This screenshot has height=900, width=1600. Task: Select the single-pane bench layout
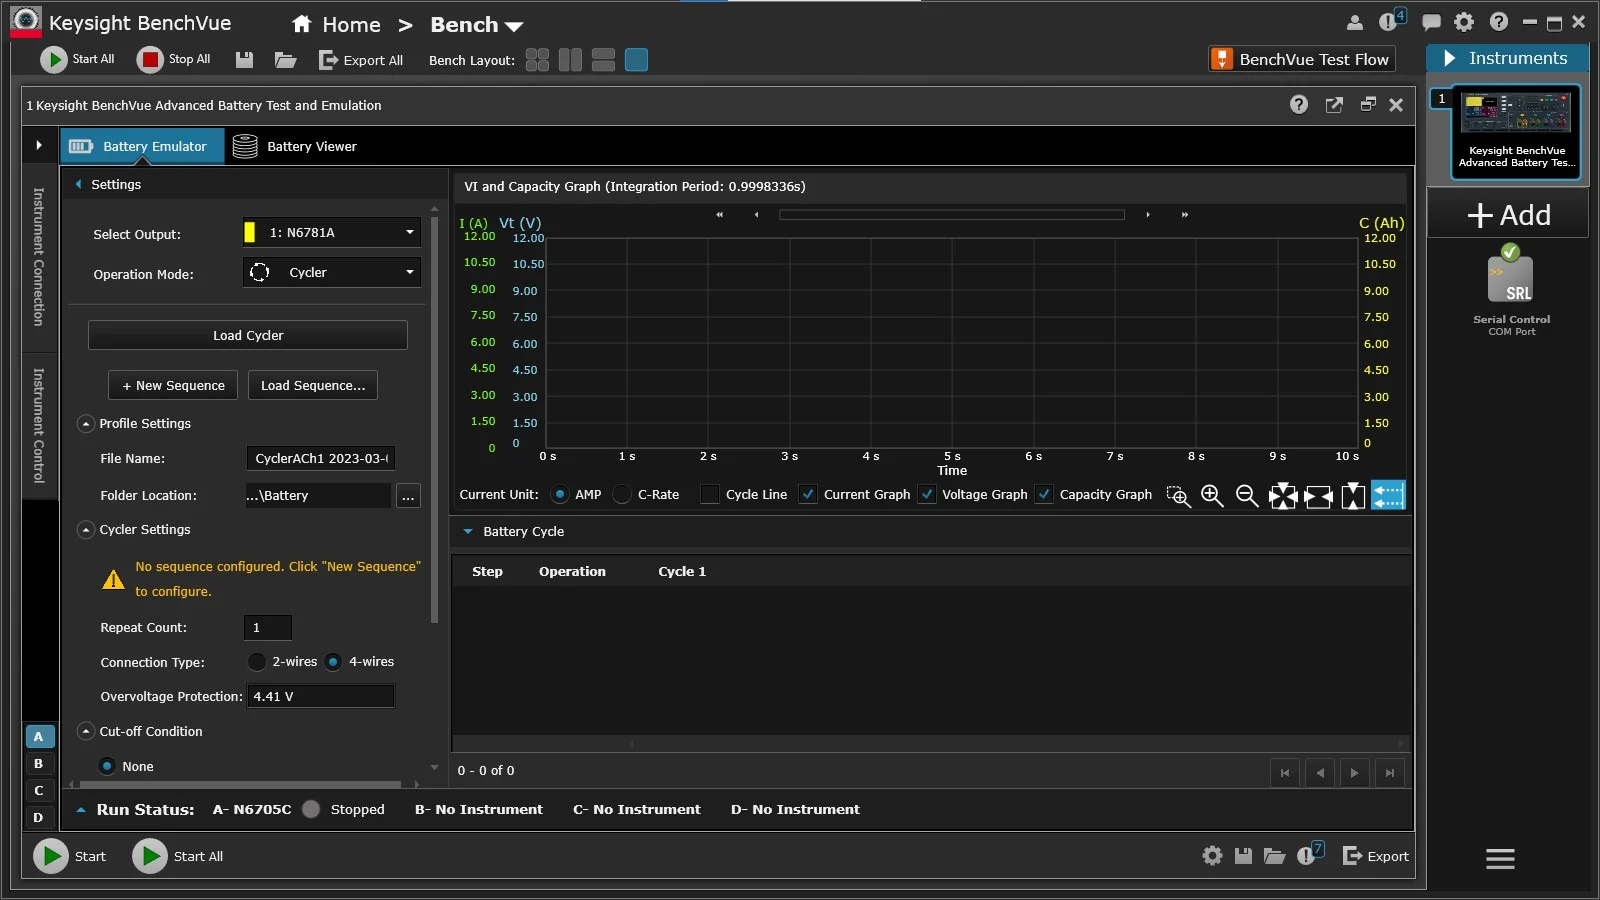pos(636,60)
